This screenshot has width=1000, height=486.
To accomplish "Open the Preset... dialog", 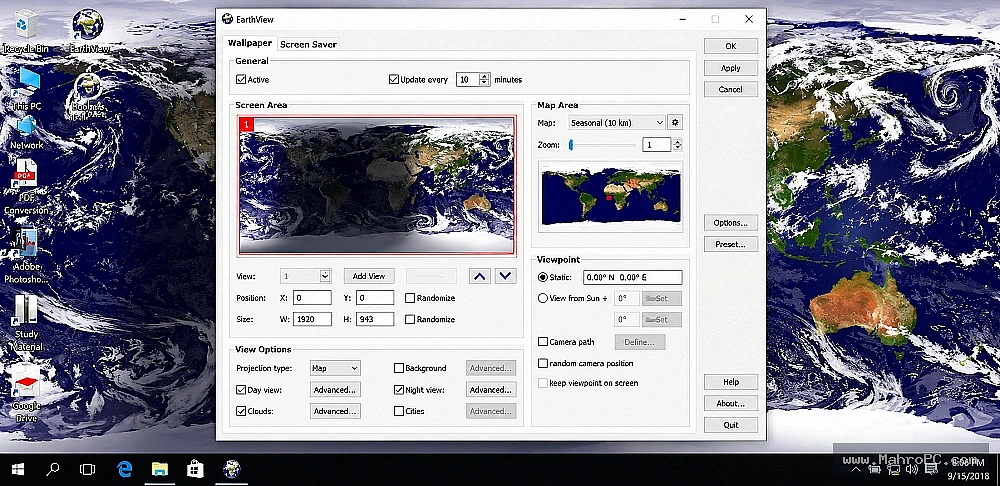I will (x=731, y=244).
